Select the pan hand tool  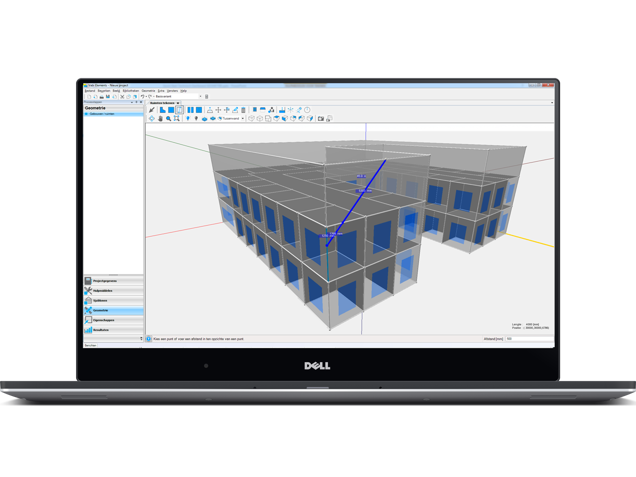click(x=160, y=118)
